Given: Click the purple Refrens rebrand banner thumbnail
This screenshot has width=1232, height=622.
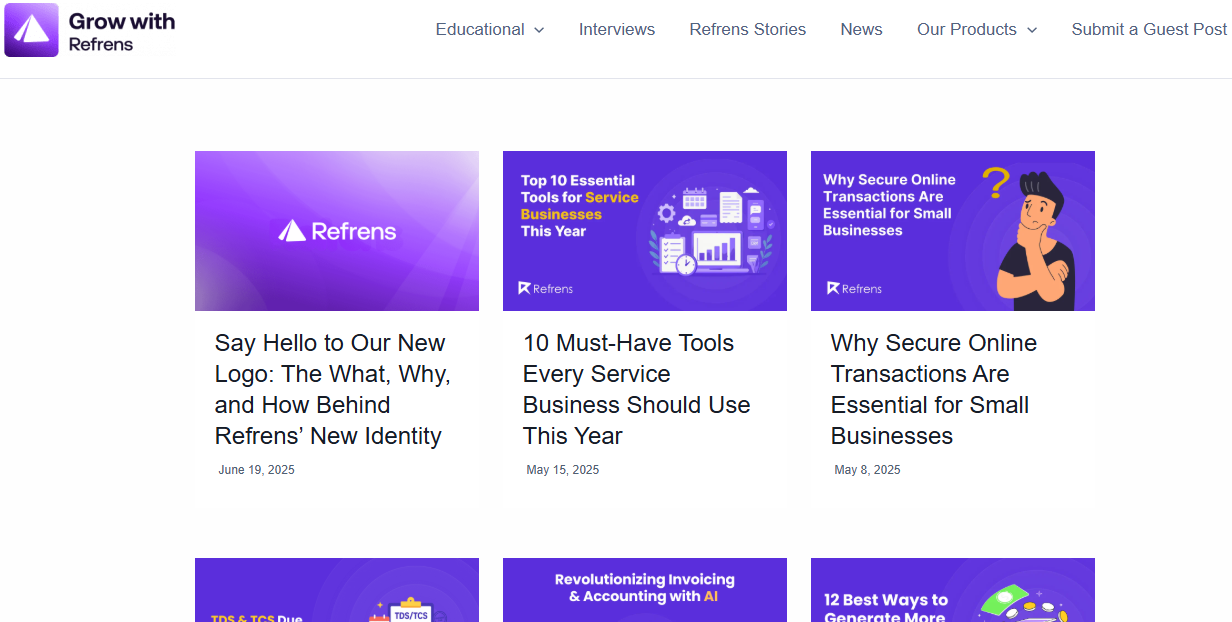Looking at the screenshot, I should (336, 231).
